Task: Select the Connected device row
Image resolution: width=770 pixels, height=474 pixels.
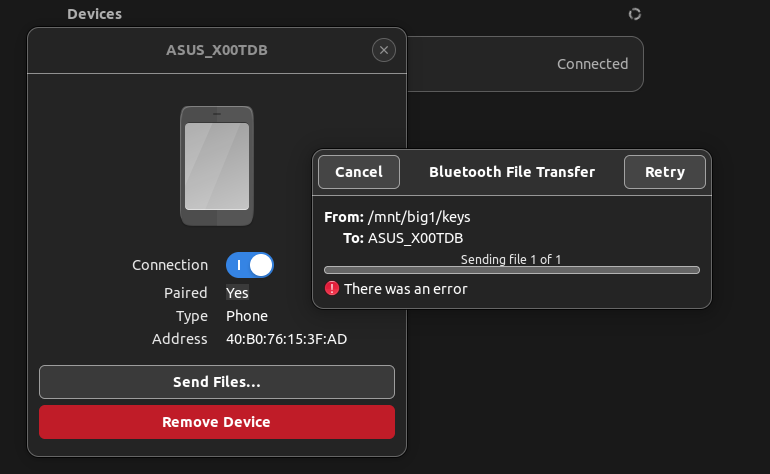Action: point(525,64)
